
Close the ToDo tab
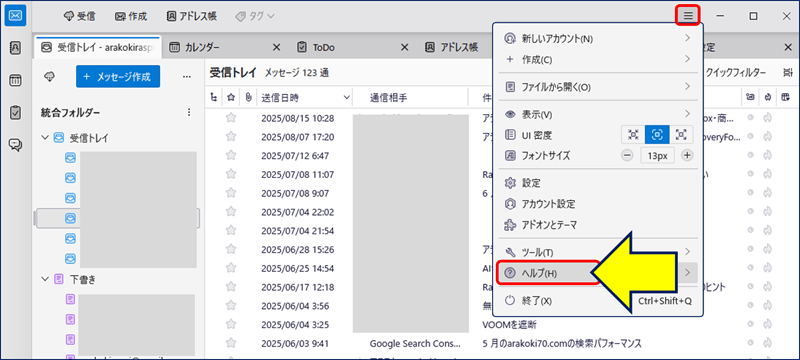405,47
